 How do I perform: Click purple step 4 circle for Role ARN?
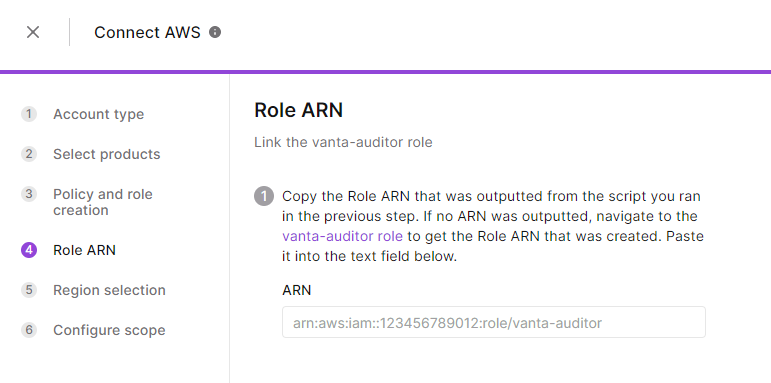tap(29, 250)
